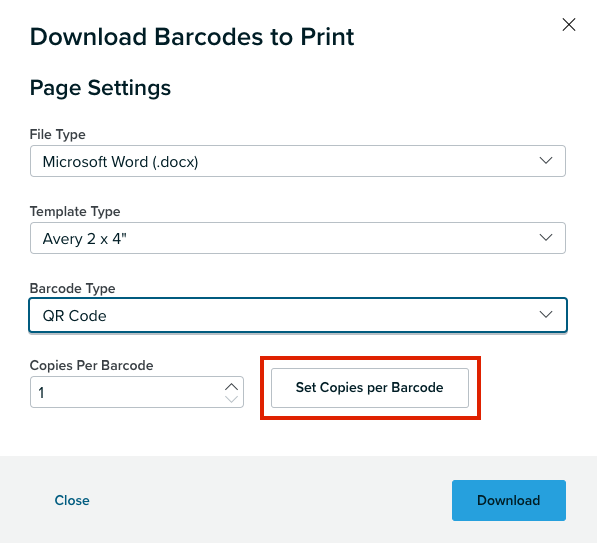Click the Page Settings section heading
The height and width of the screenshot is (543, 597).
pos(100,88)
